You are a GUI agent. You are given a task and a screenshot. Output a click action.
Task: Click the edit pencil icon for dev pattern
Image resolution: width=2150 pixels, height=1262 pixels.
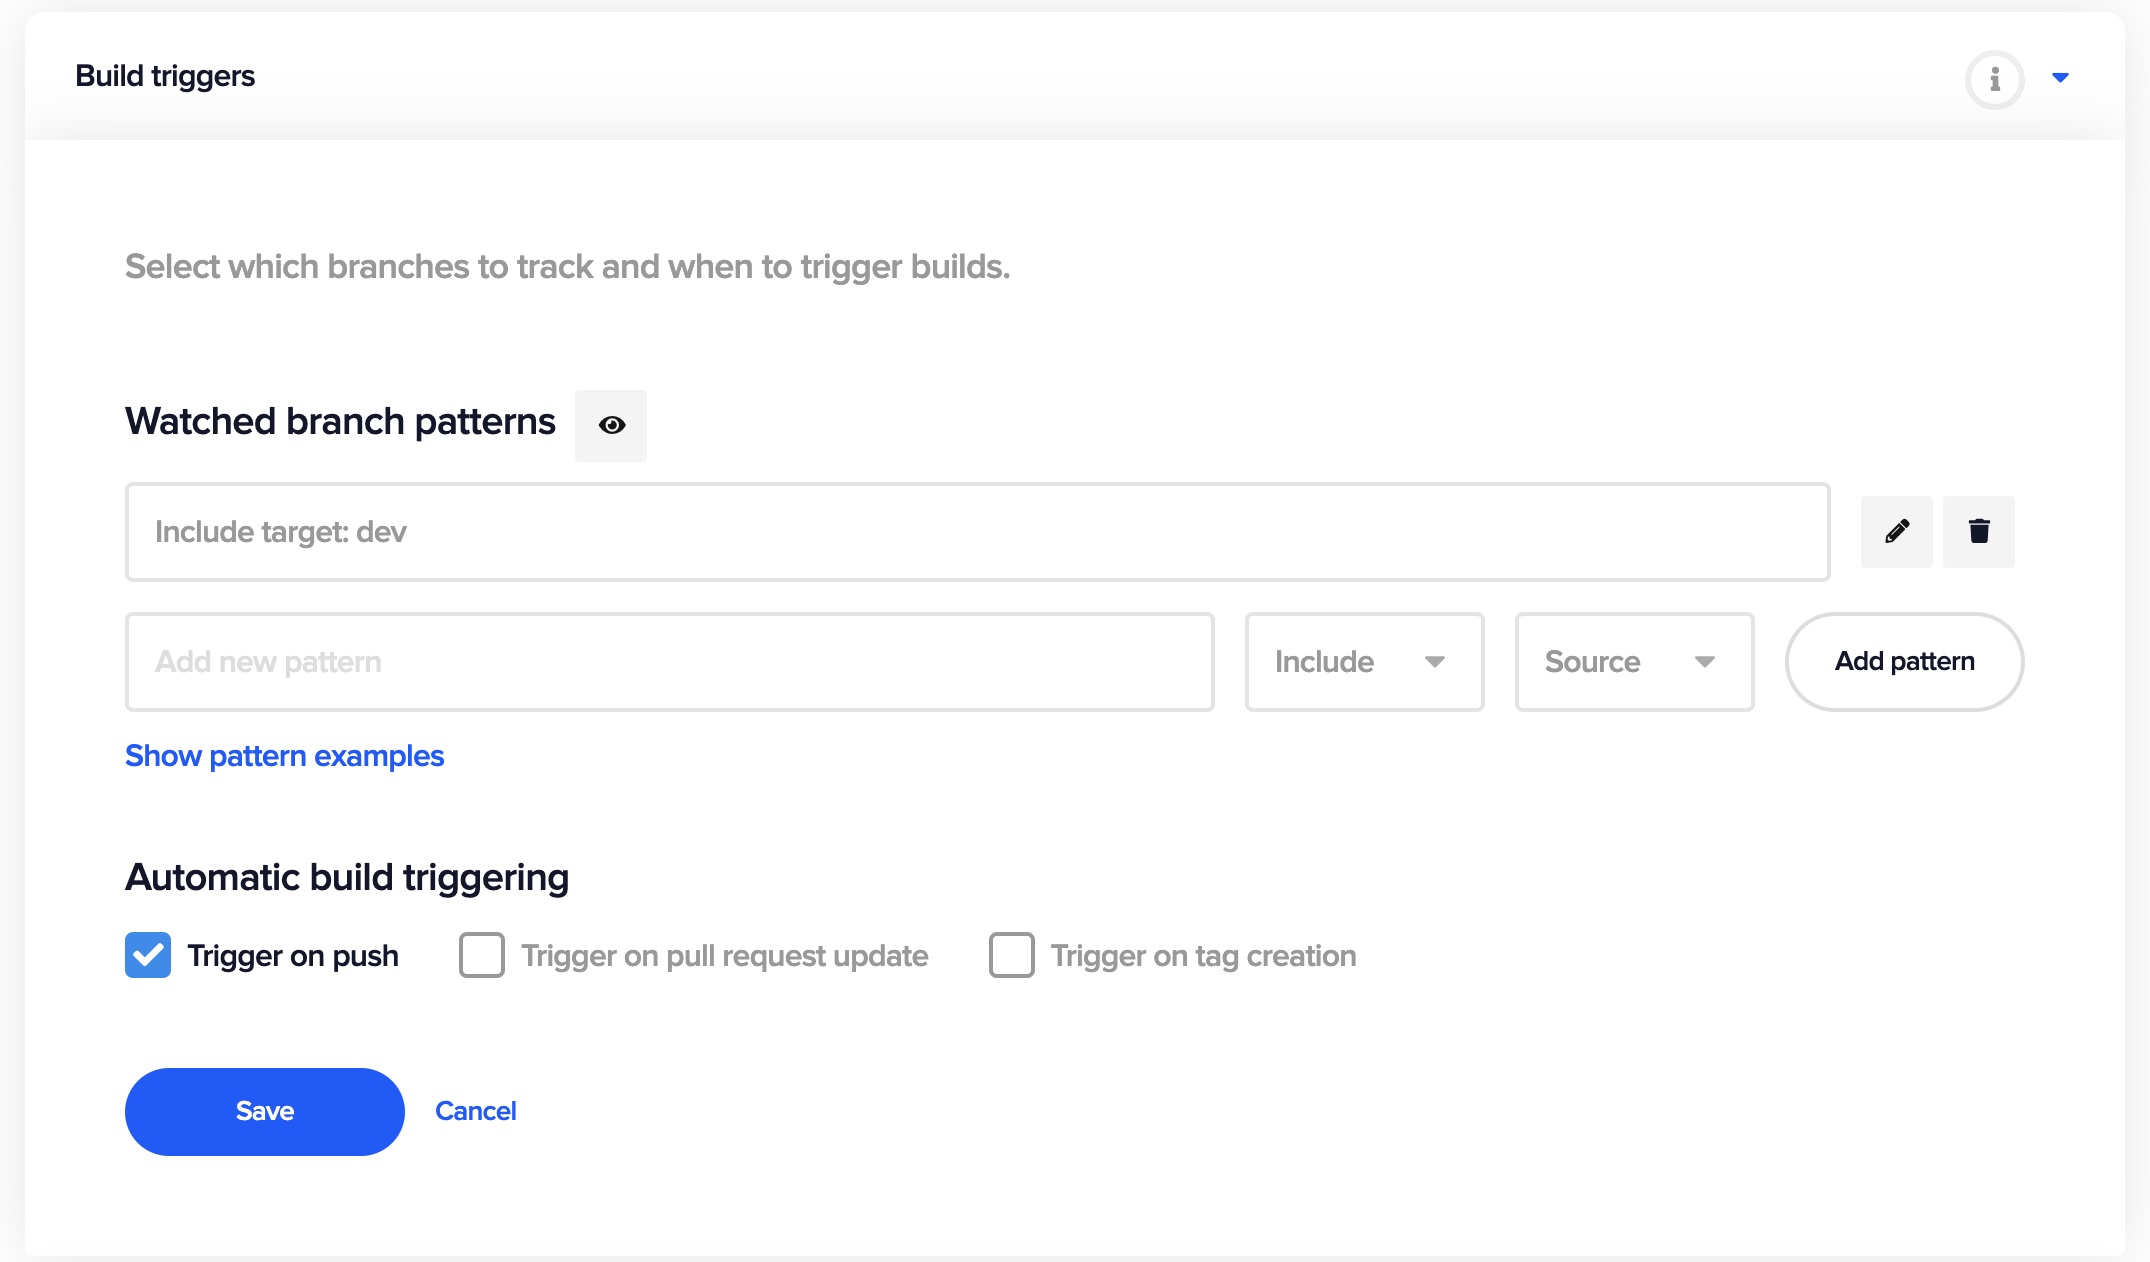[1896, 530]
